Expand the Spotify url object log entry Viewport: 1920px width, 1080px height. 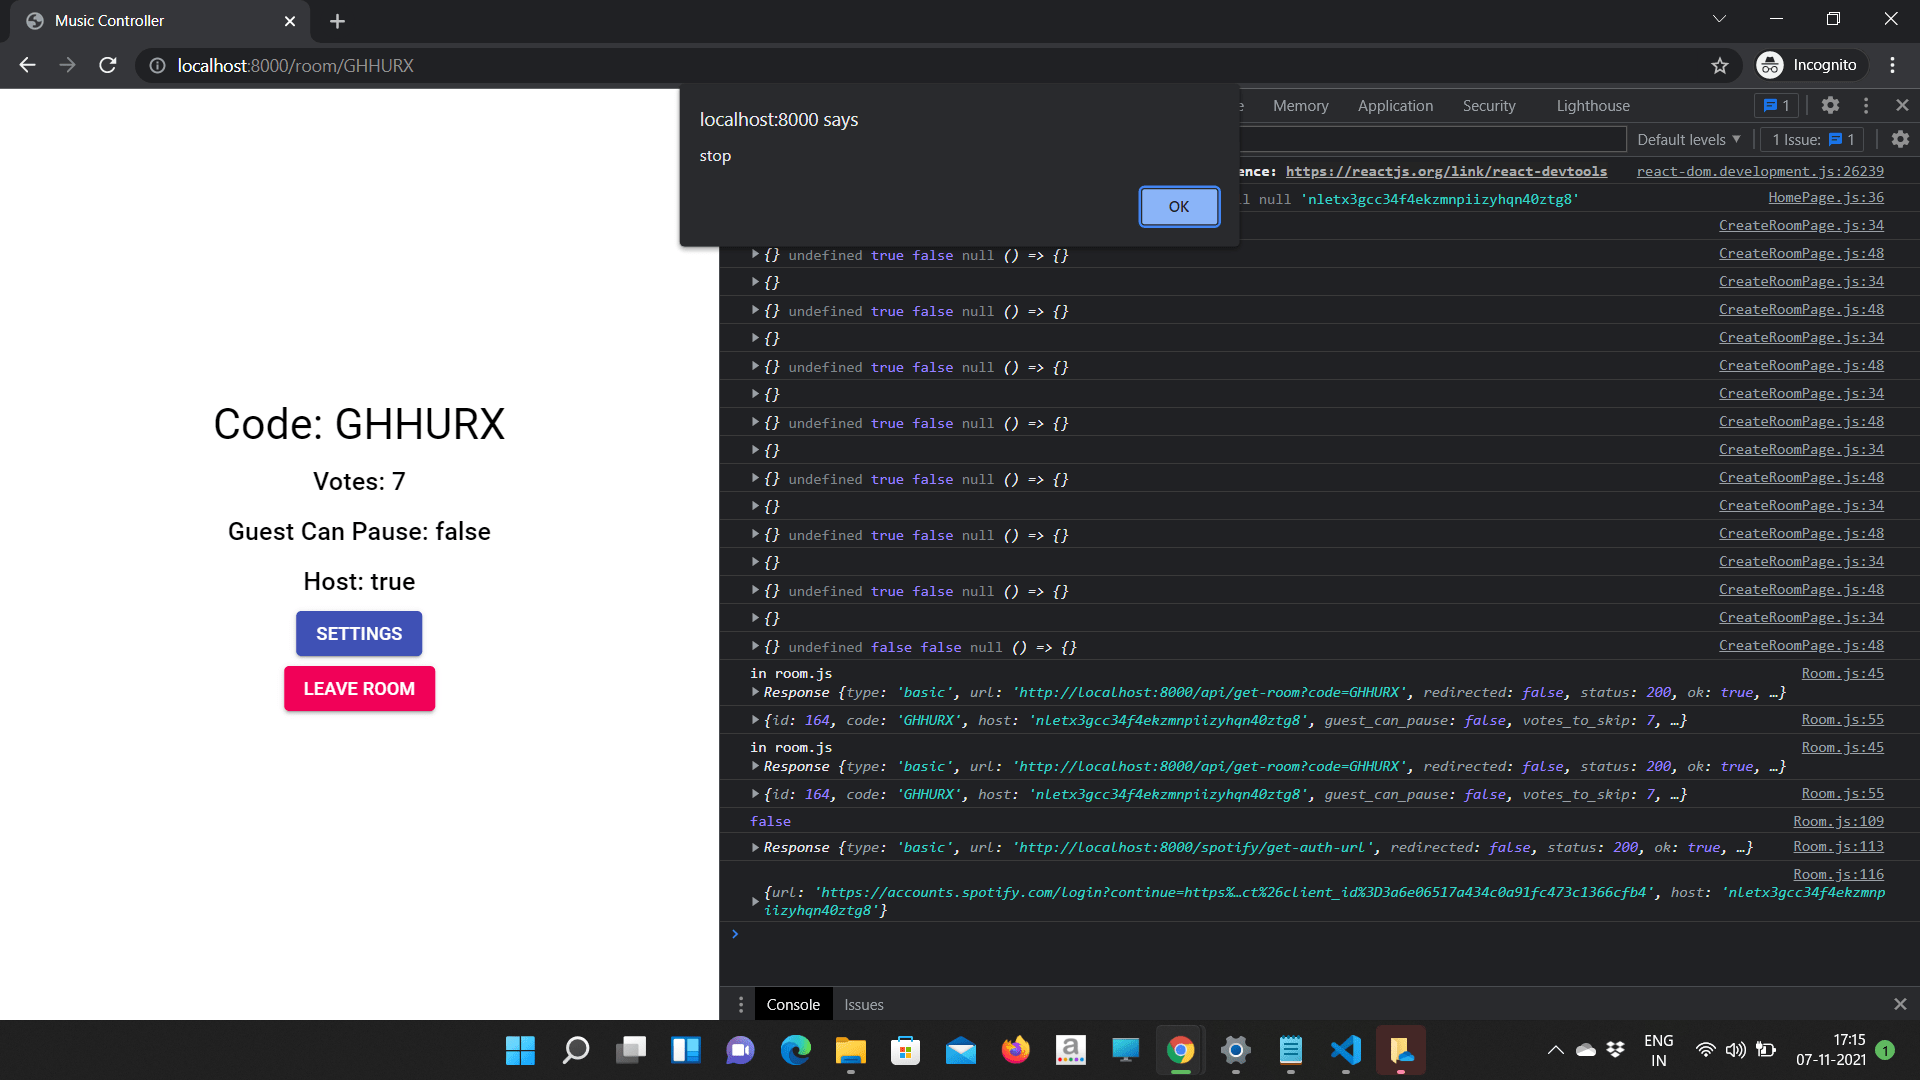click(755, 901)
